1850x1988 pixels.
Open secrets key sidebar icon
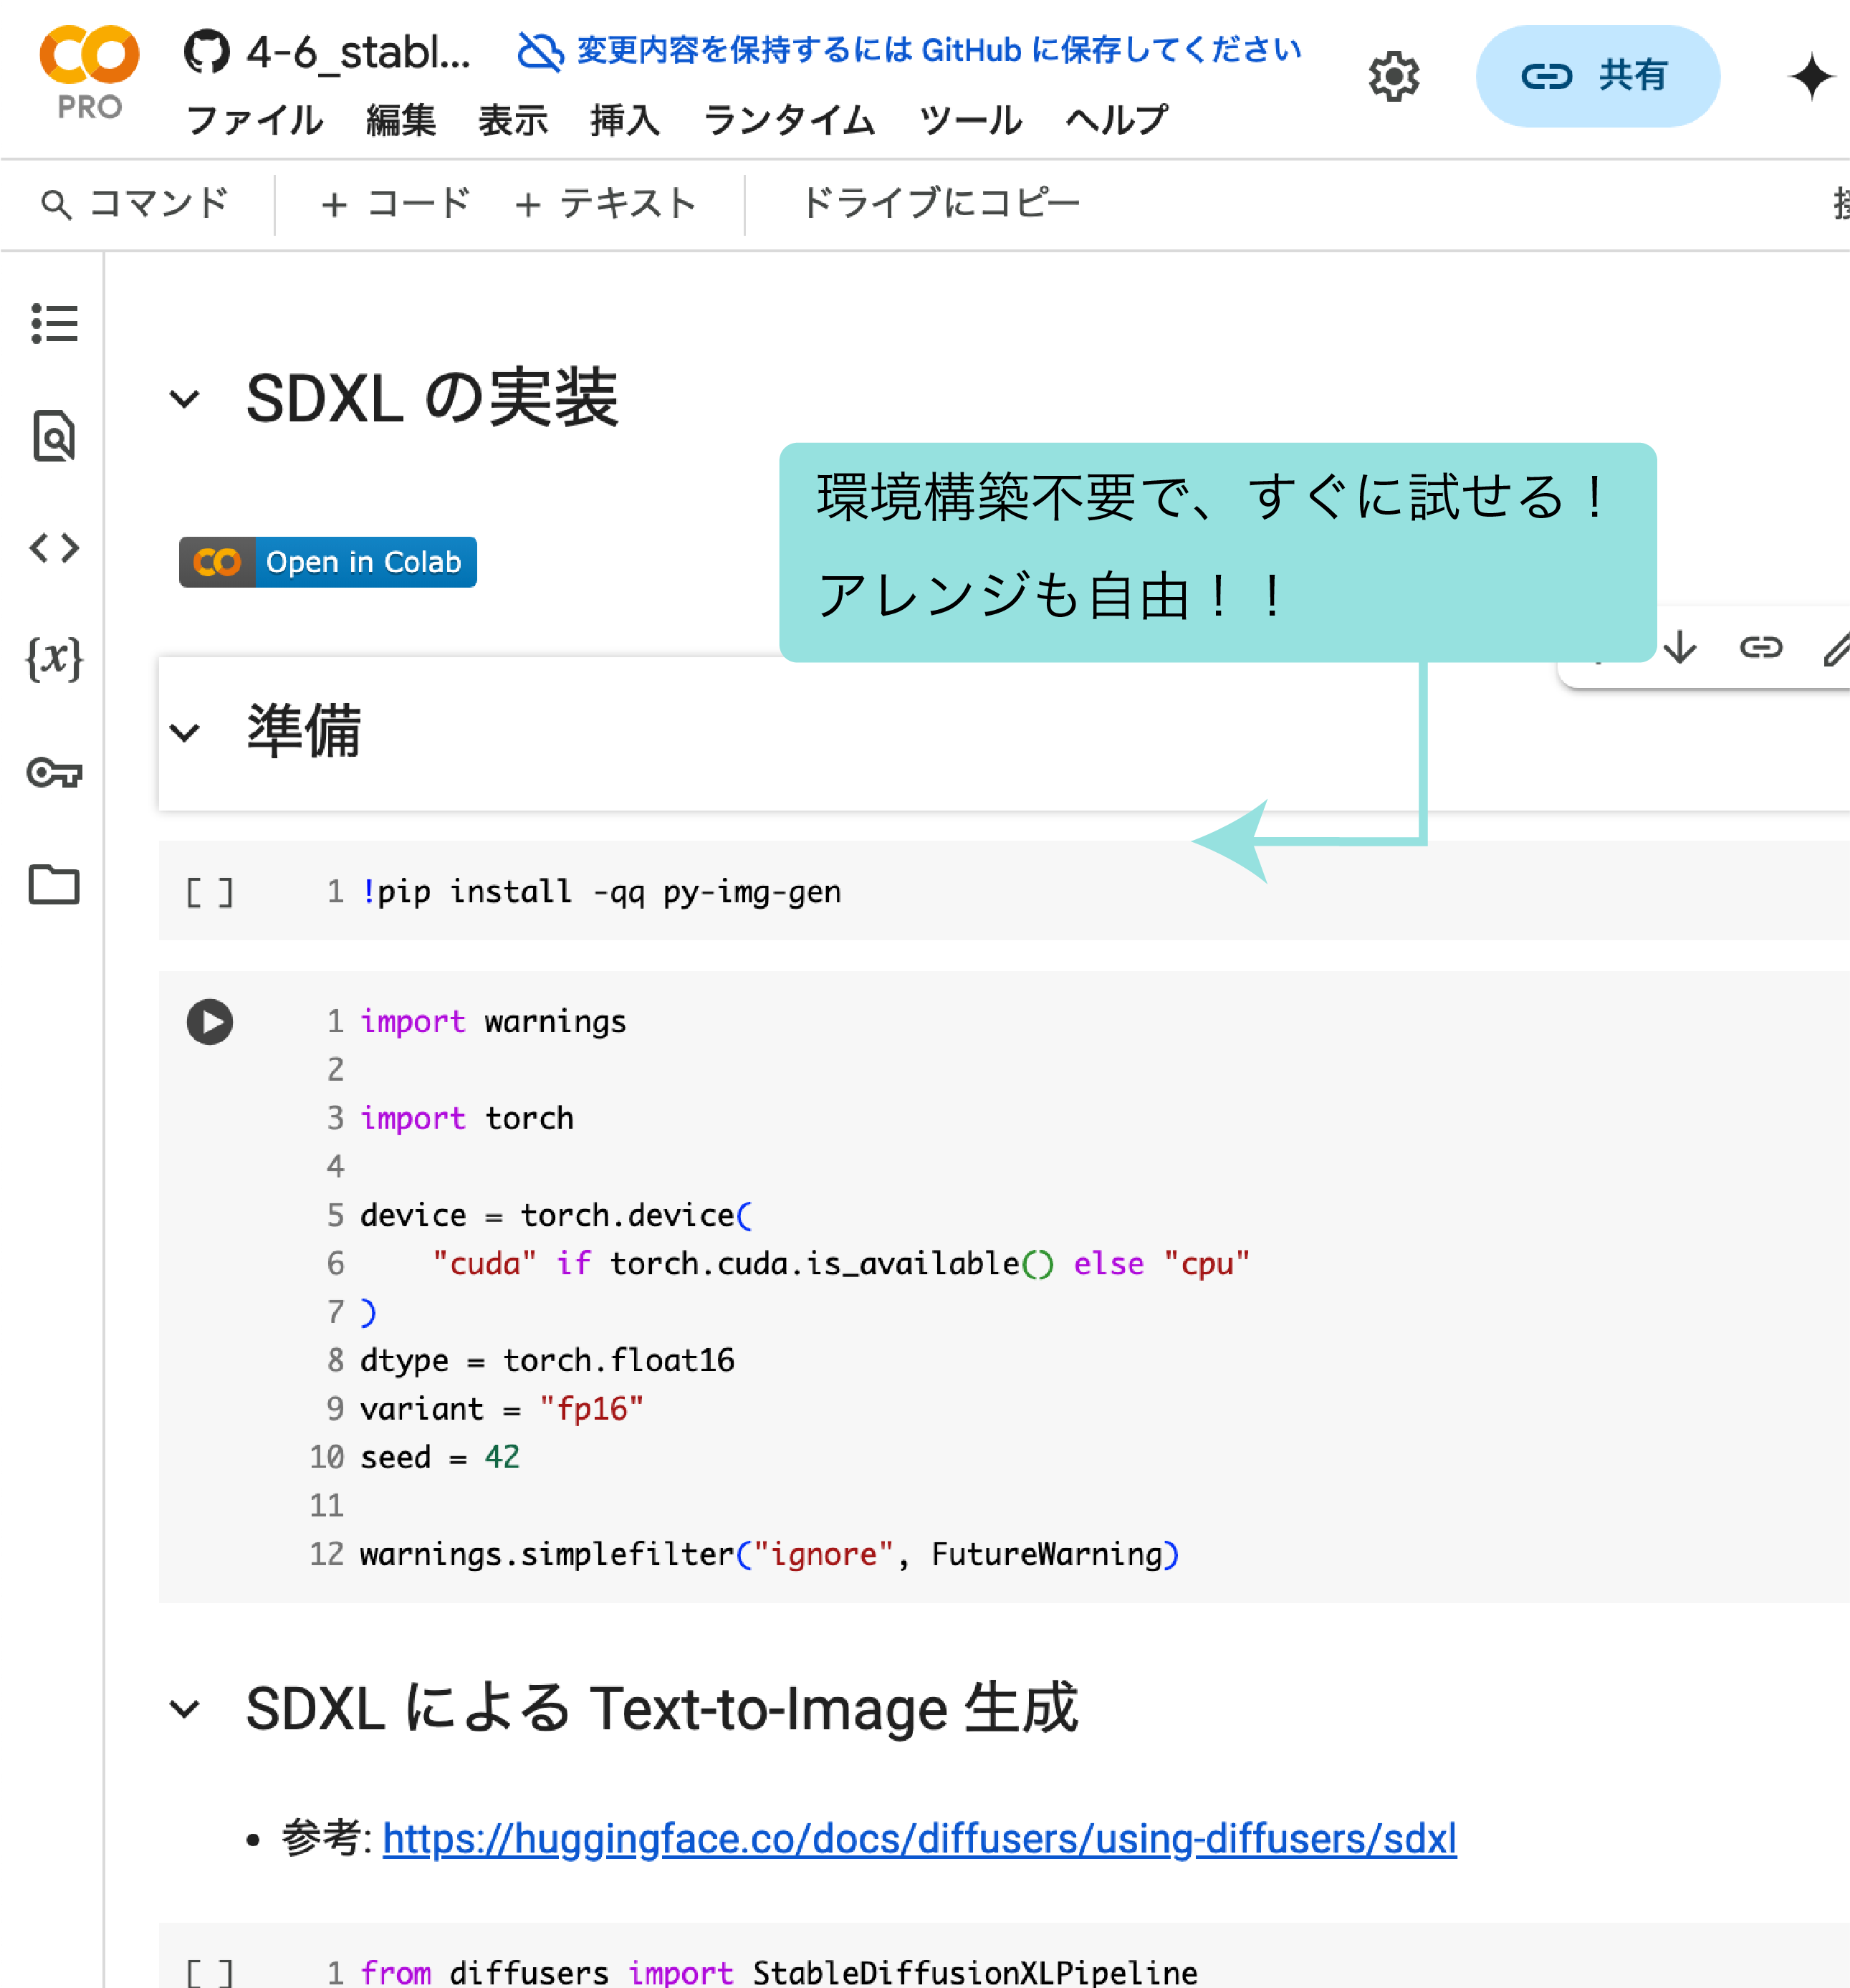[x=54, y=772]
